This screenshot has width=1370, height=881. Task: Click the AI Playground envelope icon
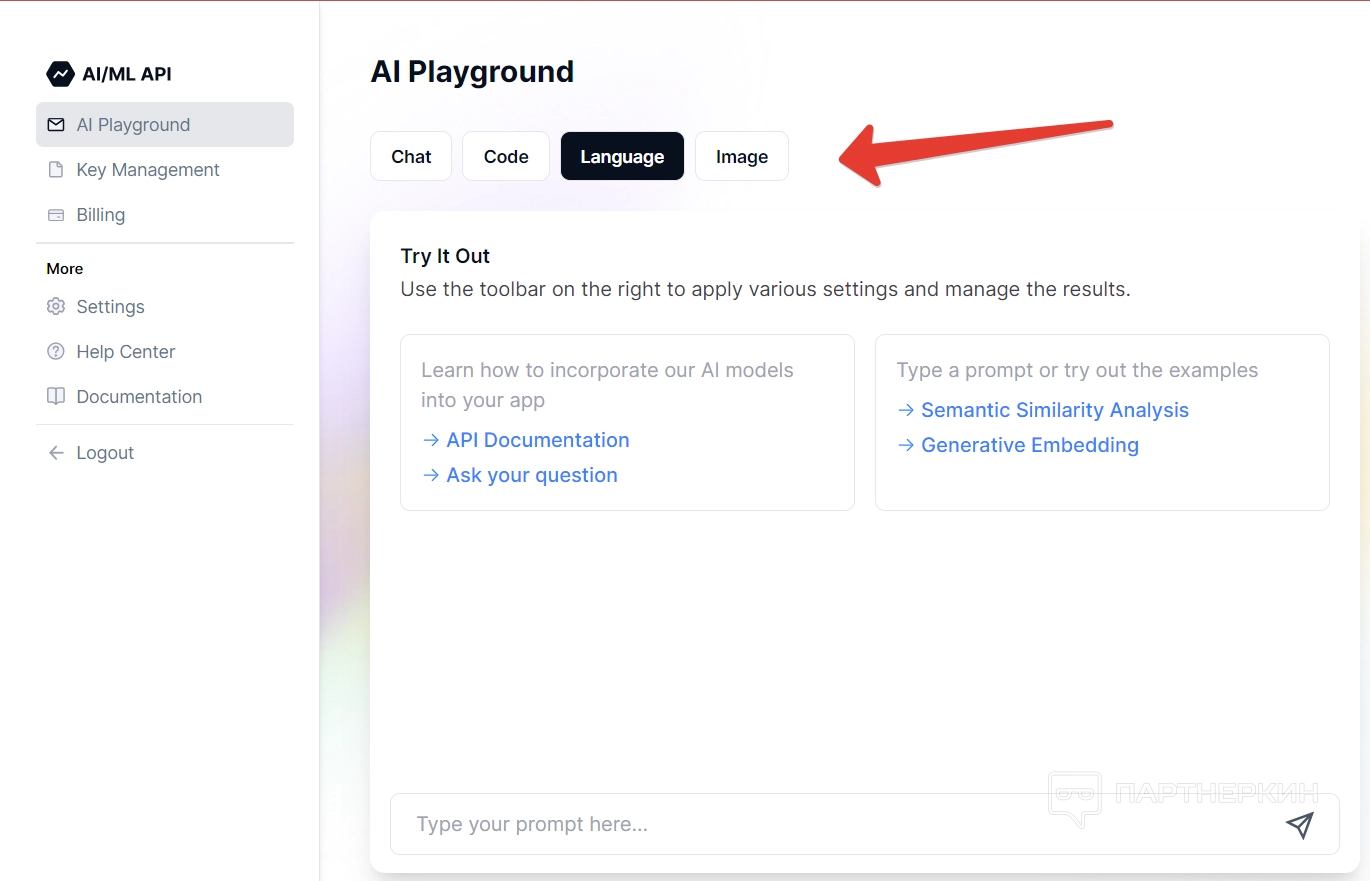point(56,125)
